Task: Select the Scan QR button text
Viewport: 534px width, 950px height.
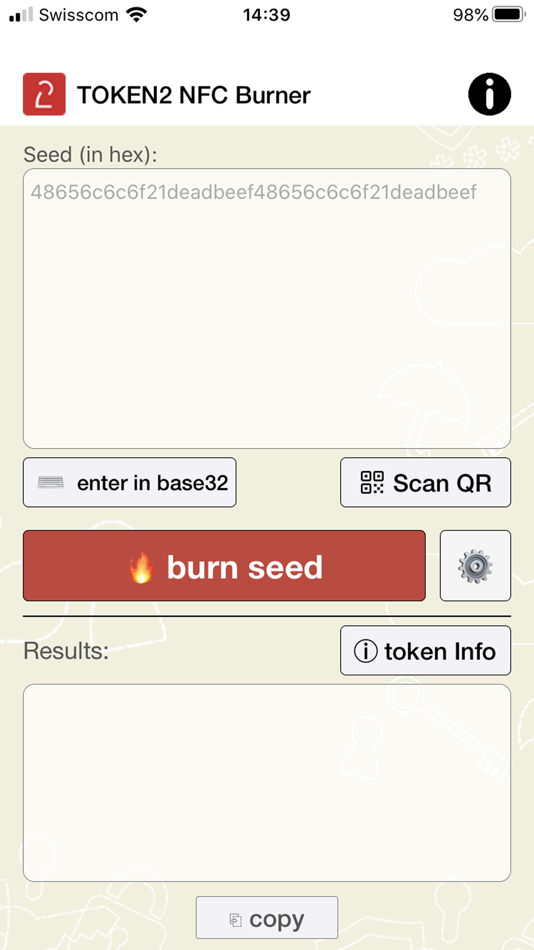Action: click(442, 483)
